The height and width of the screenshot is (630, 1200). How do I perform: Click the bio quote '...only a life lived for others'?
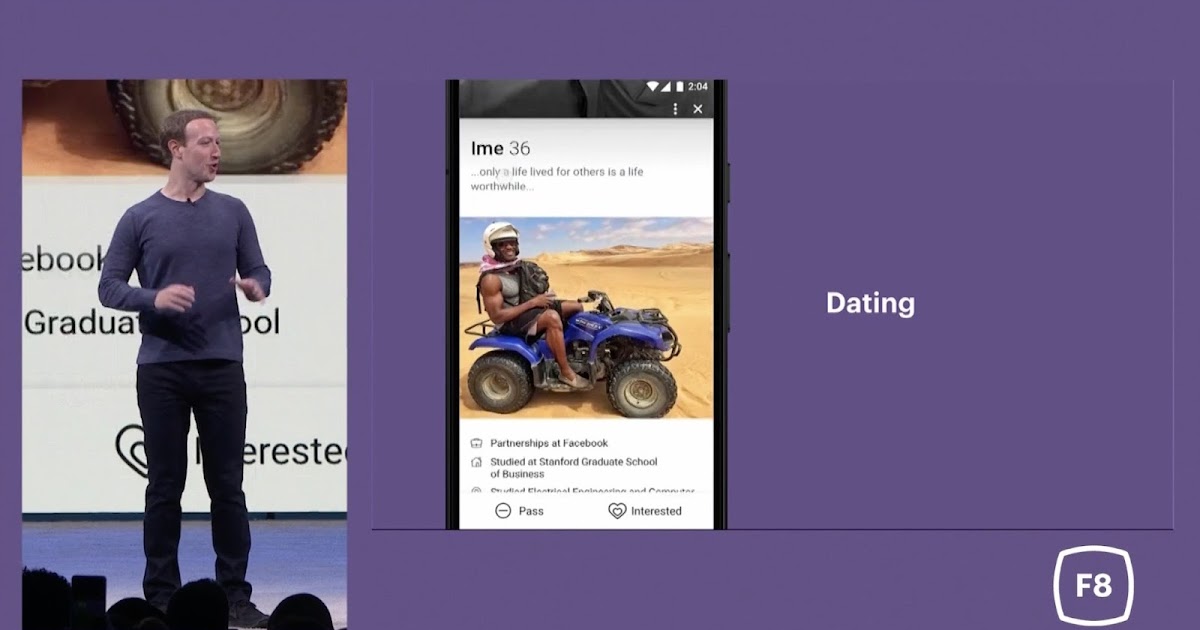(x=557, y=179)
